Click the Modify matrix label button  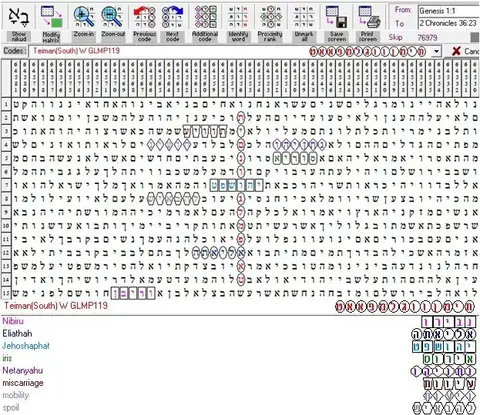pos(51,37)
